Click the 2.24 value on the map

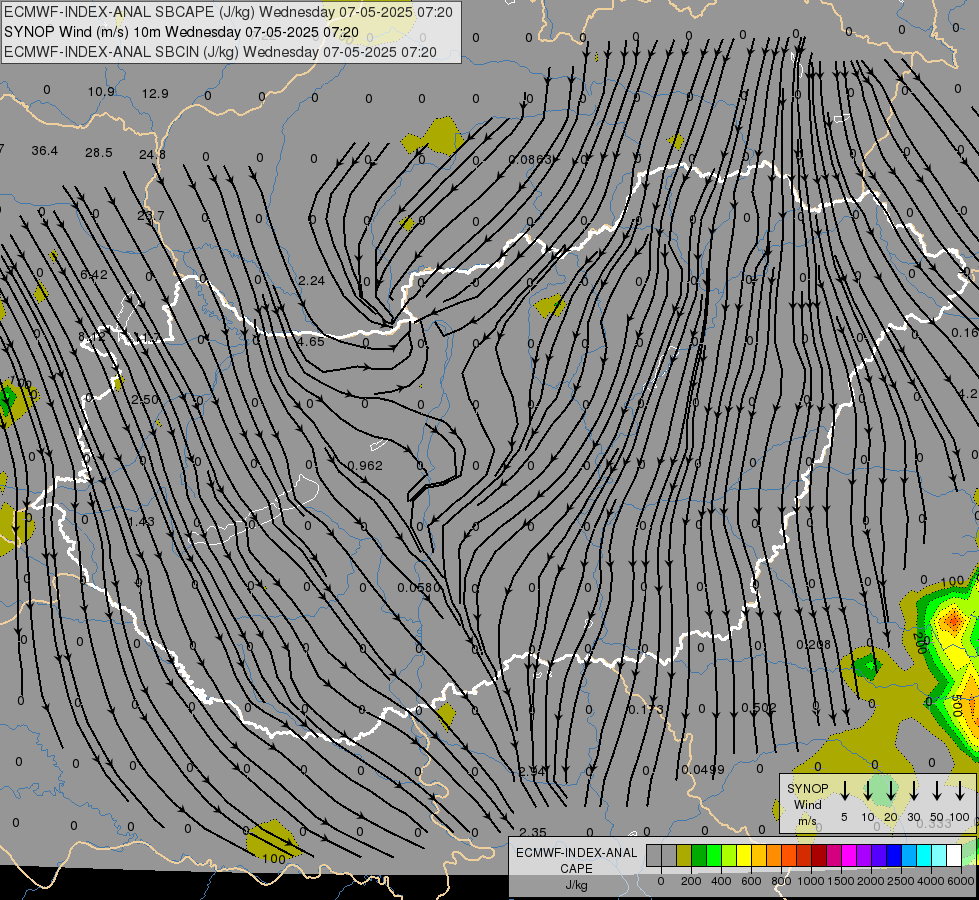pos(312,281)
